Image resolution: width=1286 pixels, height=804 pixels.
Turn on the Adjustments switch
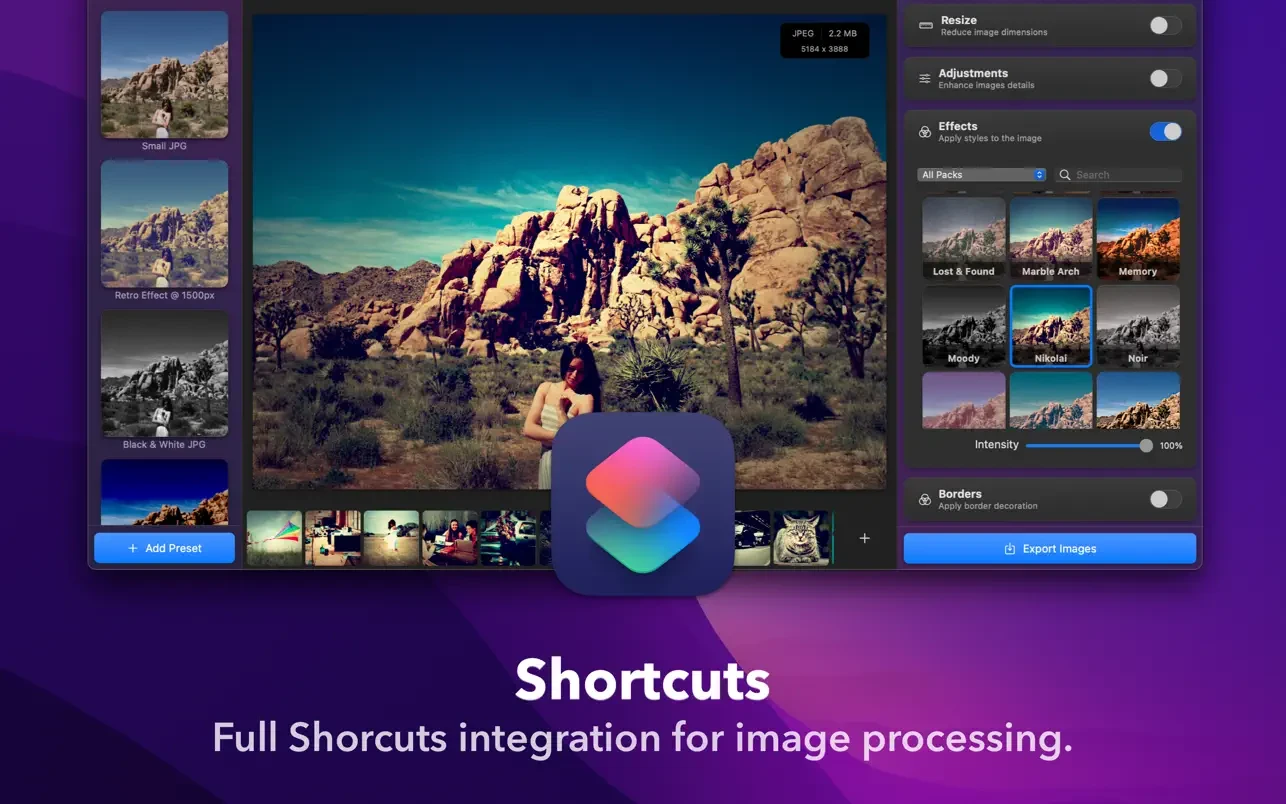coord(1164,79)
